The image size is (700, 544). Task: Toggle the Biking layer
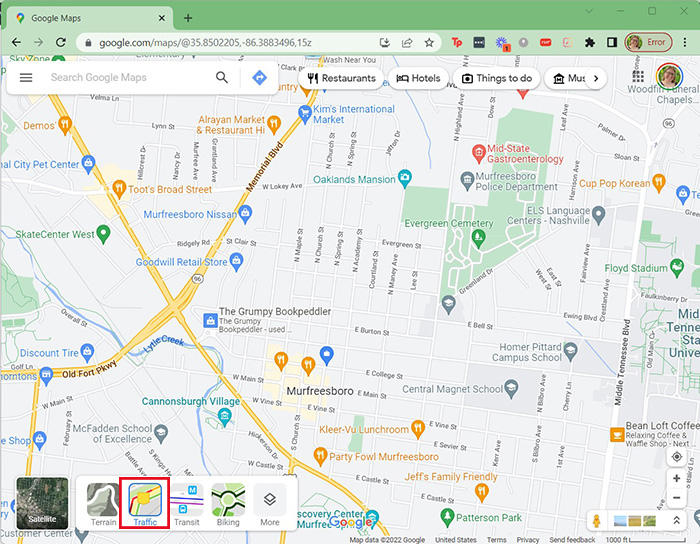pyautogui.click(x=228, y=505)
